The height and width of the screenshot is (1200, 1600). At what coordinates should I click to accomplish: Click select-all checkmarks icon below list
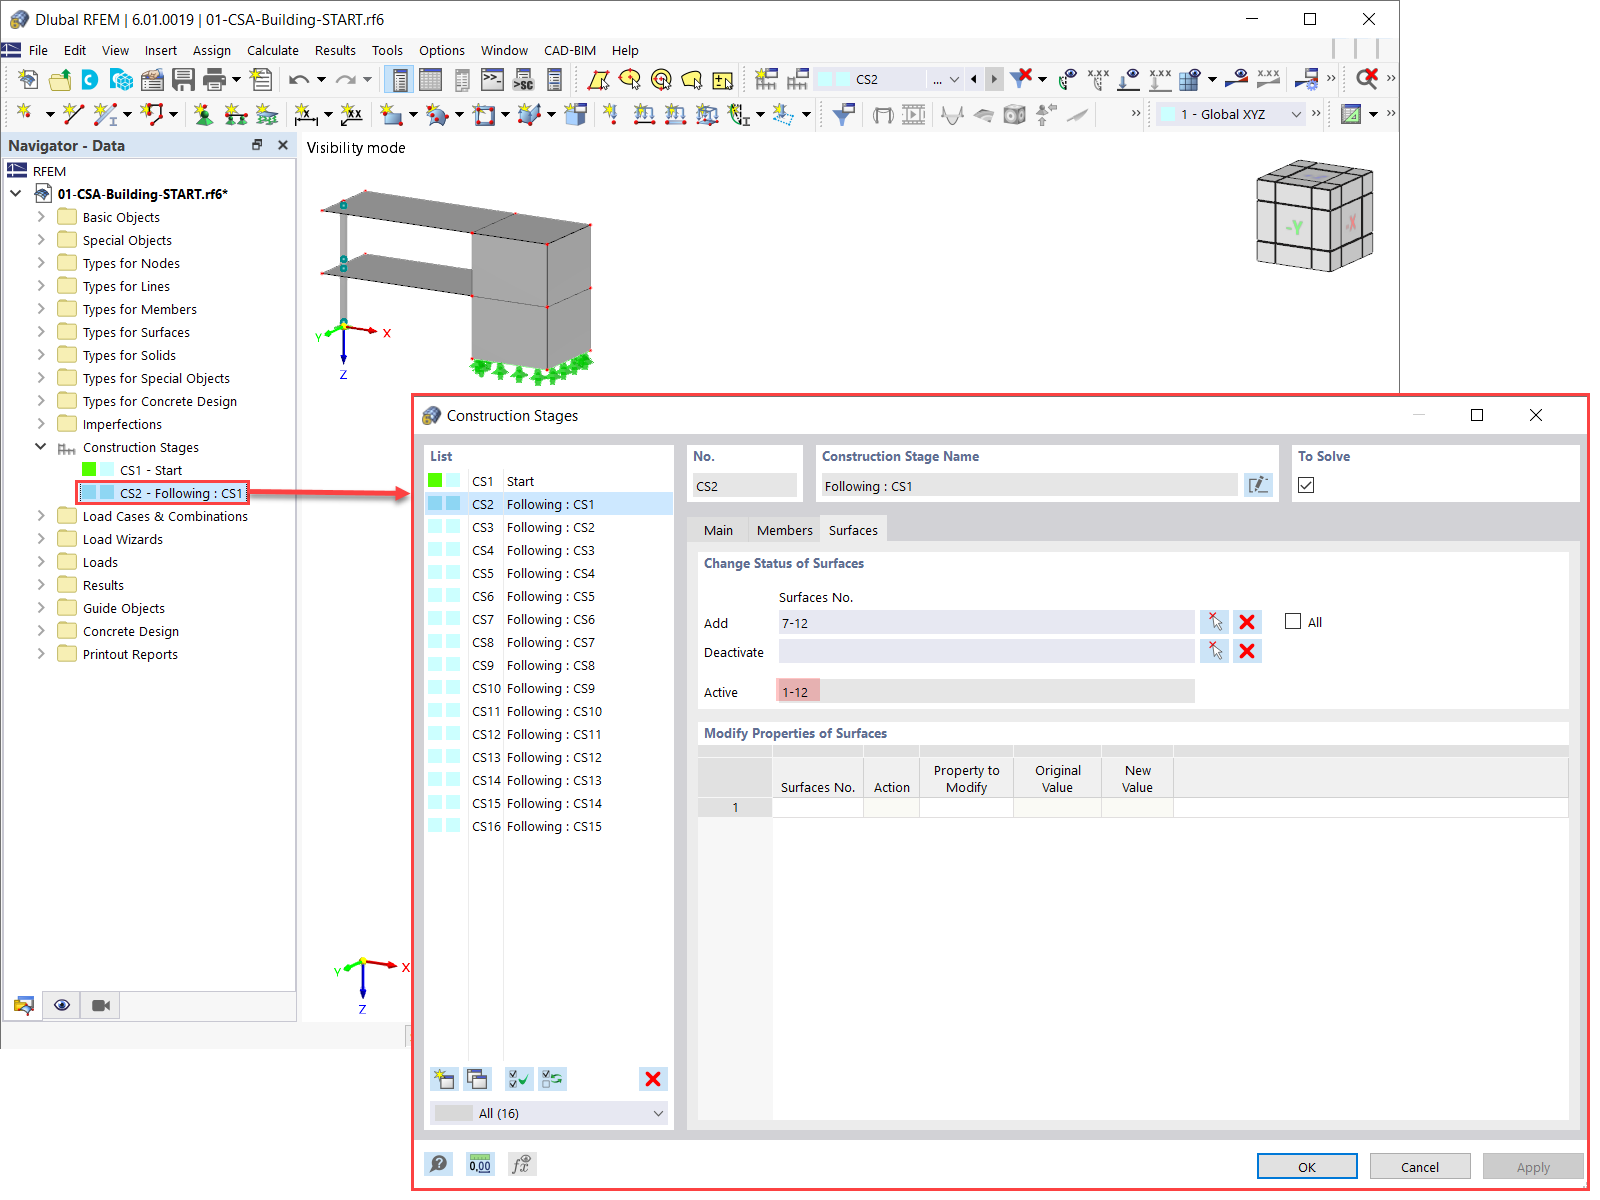click(x=518, y=1079)
